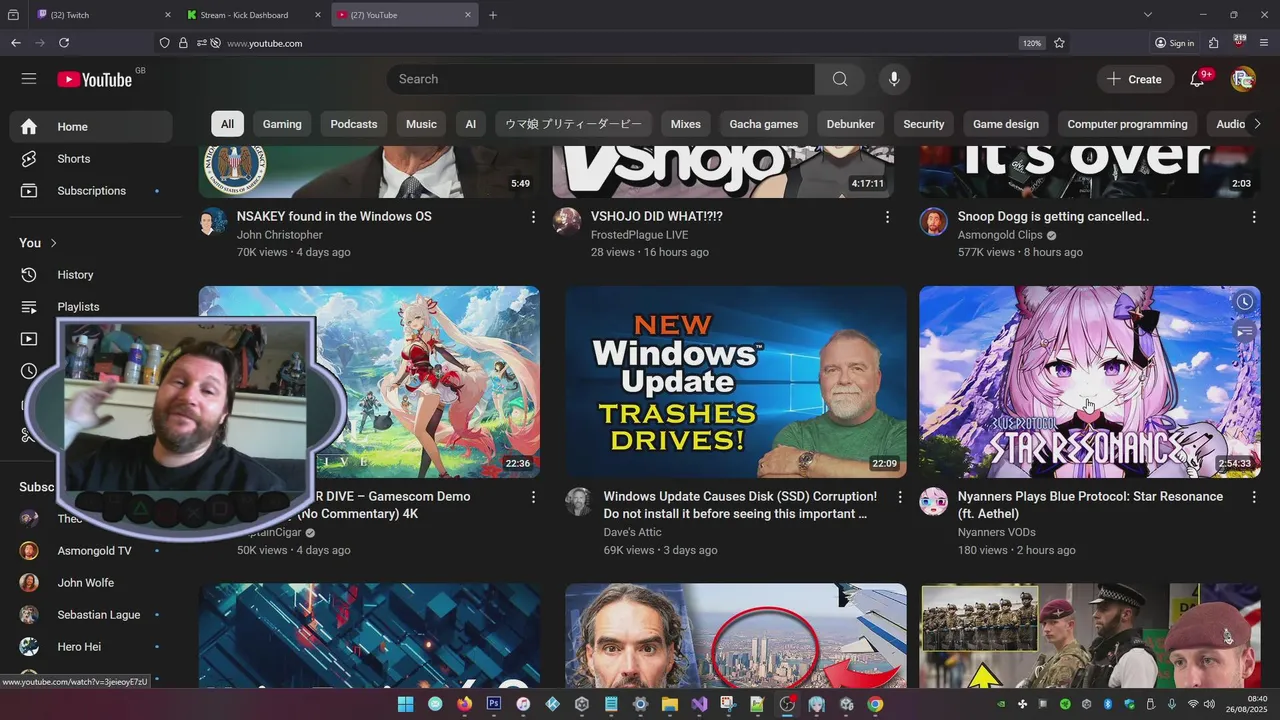Click Watch later on the Nyanners thumbnail

click(1244, 302)
